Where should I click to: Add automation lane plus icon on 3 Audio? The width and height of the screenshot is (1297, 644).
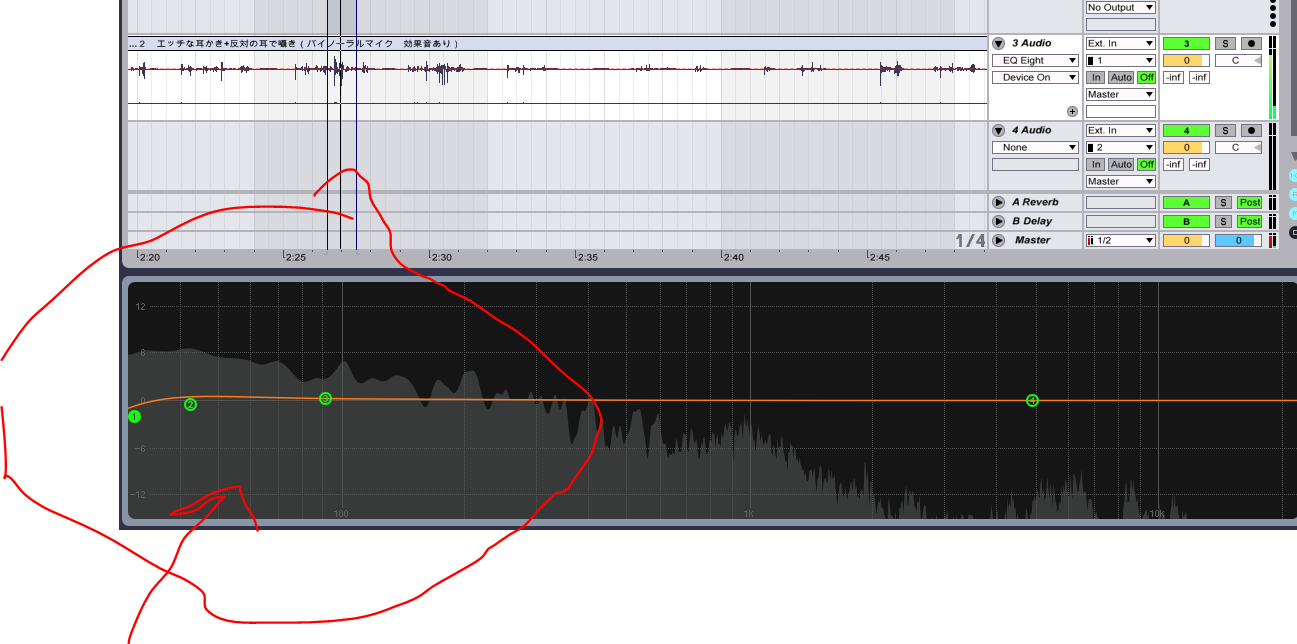click(1072, 112)
